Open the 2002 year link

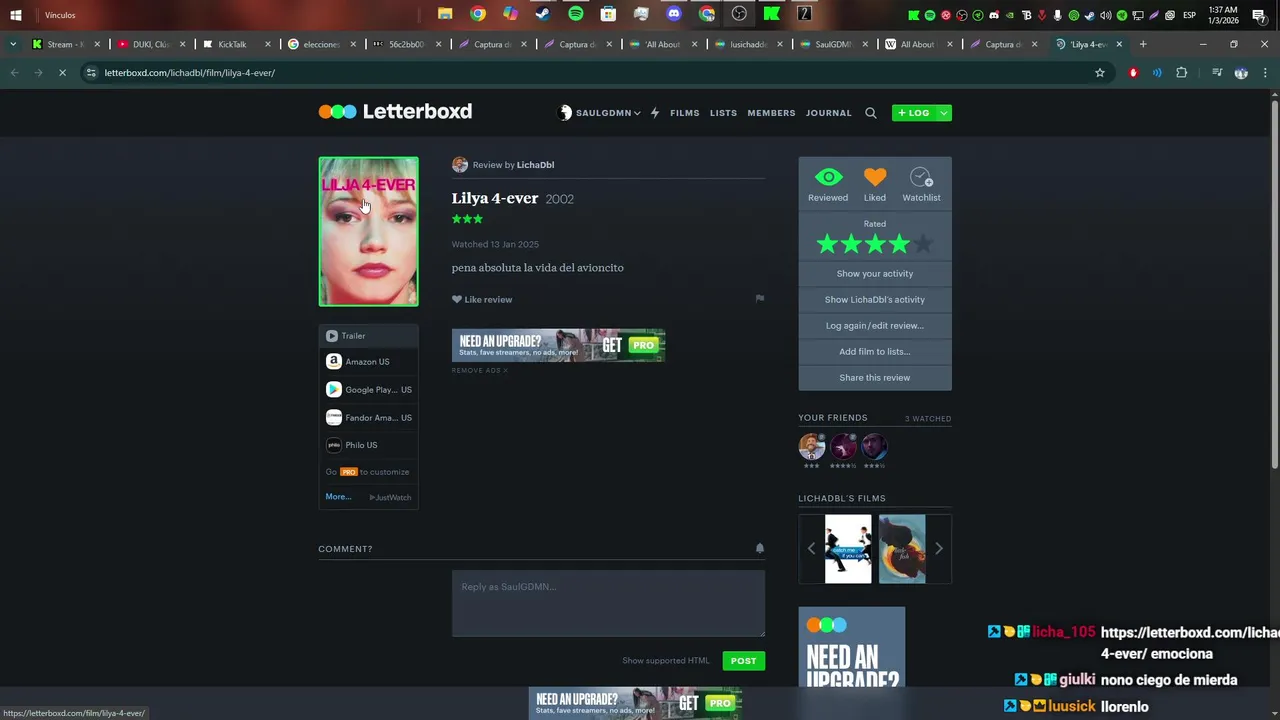(x=560, y=199)
